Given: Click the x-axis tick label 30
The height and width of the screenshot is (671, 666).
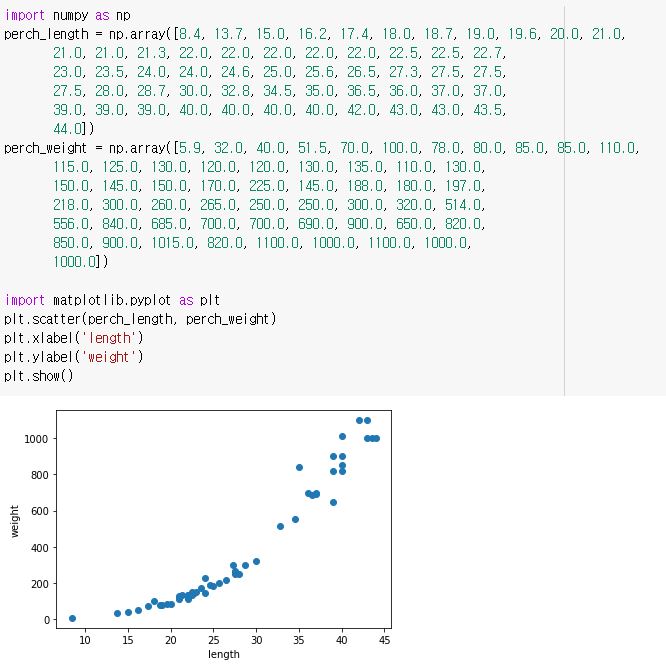Looking at the screenshot, I should tap(257, 640).
